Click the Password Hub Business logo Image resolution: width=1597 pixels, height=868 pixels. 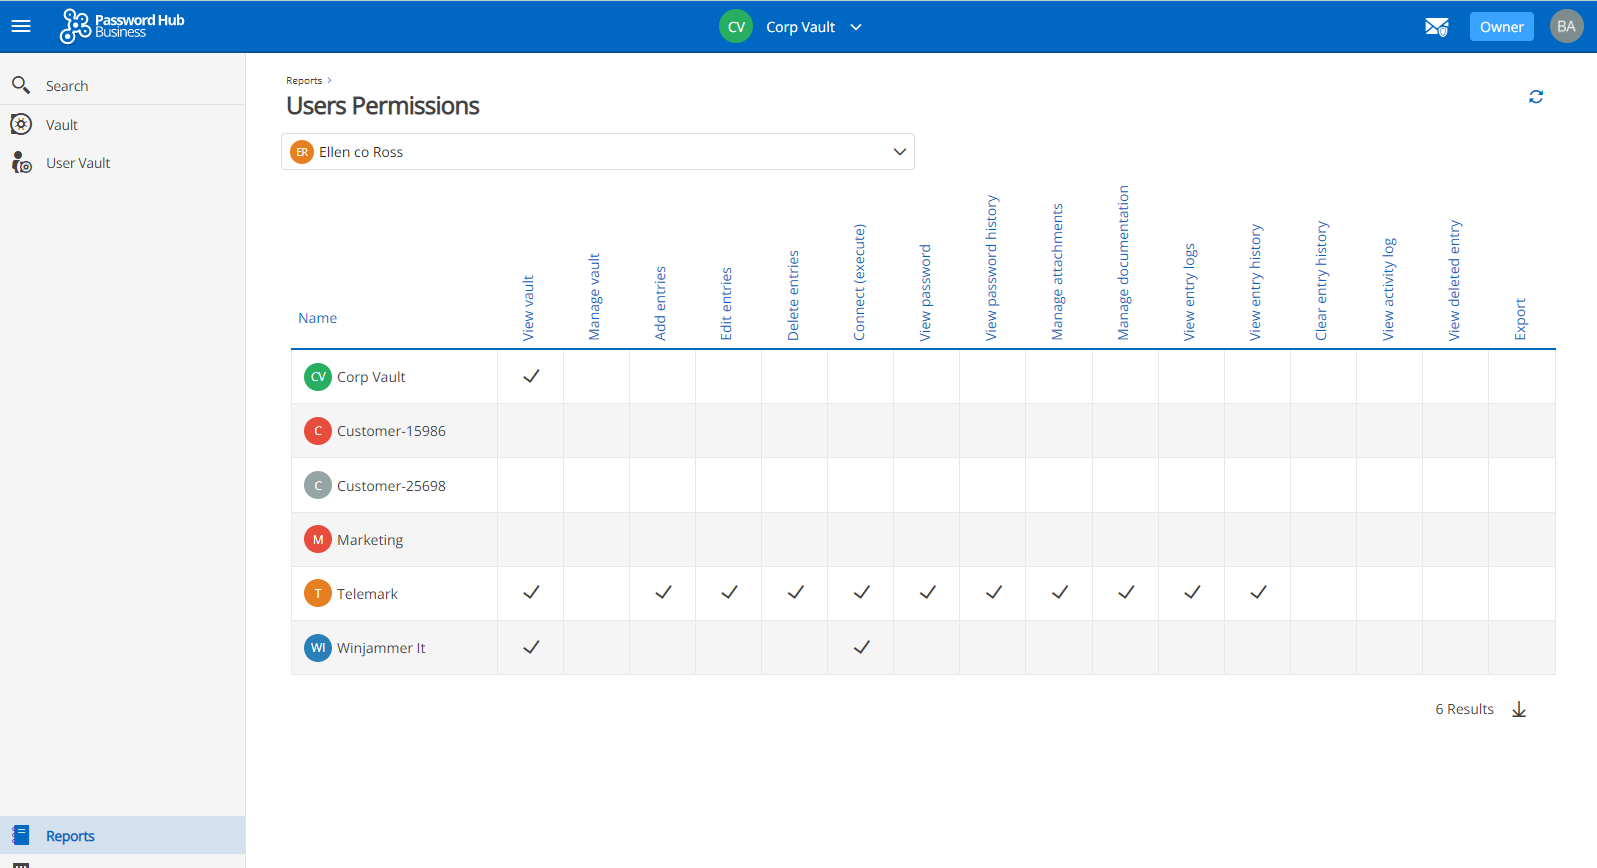tap(122, 26)
